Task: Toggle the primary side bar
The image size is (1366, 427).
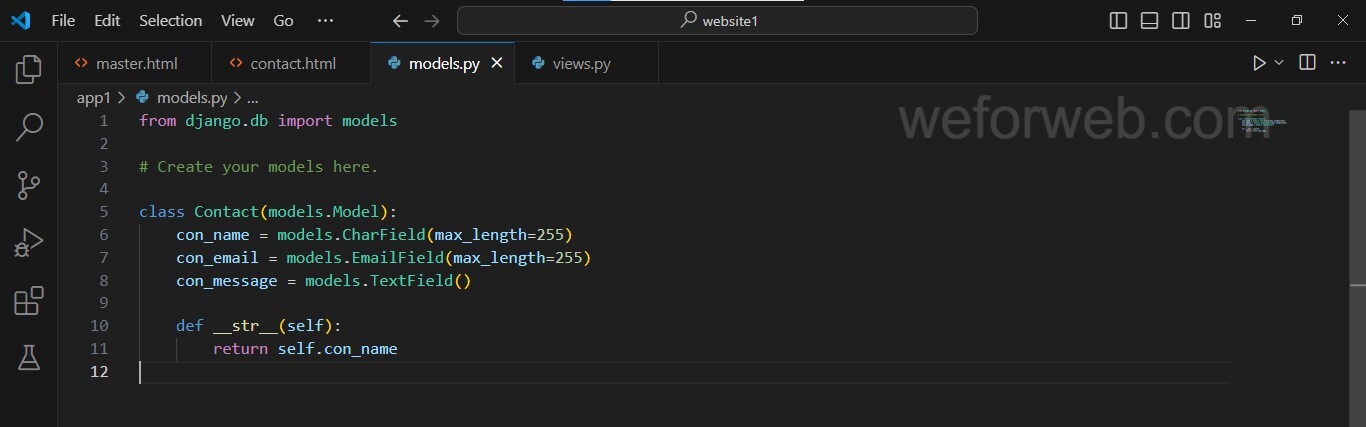Action: pos(1119,20)
